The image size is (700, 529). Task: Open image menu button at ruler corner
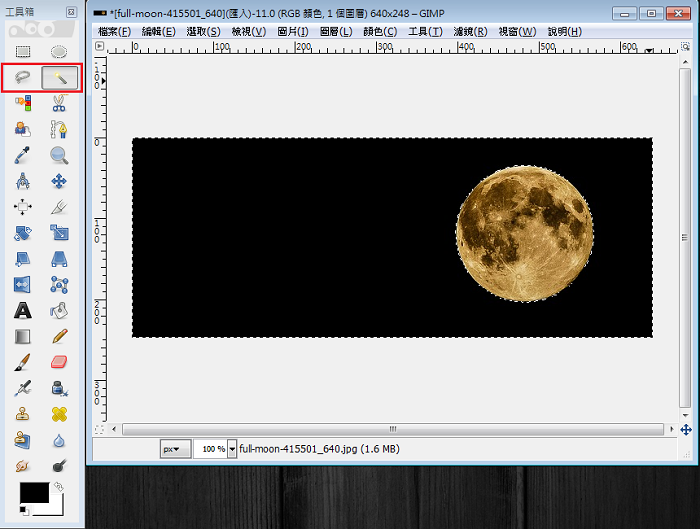pos(100,46)
